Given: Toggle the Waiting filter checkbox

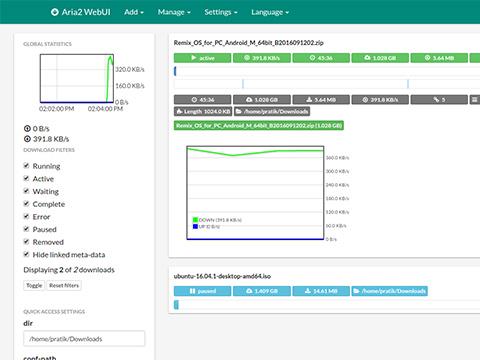Looking at the screenshot, I should coord(26,191).
